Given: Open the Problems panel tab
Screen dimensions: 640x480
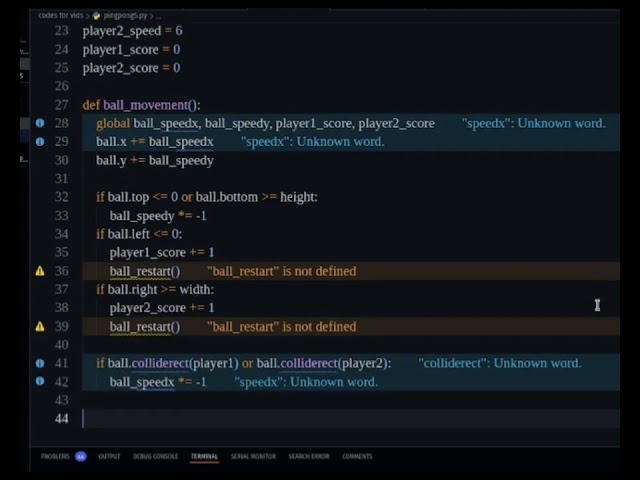Looking at the screenshot, I should (x=55, y=456).
